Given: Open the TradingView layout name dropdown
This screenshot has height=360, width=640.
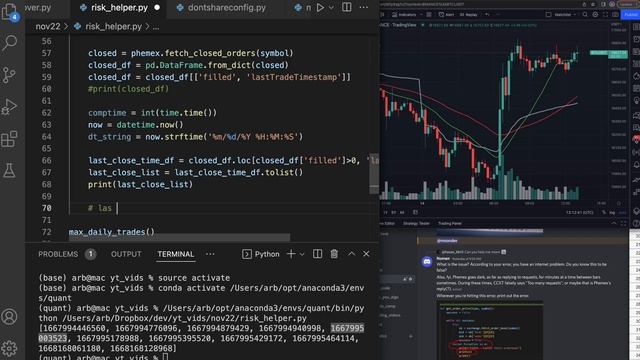Looking at the screenshot, I should tap(565, 15).
